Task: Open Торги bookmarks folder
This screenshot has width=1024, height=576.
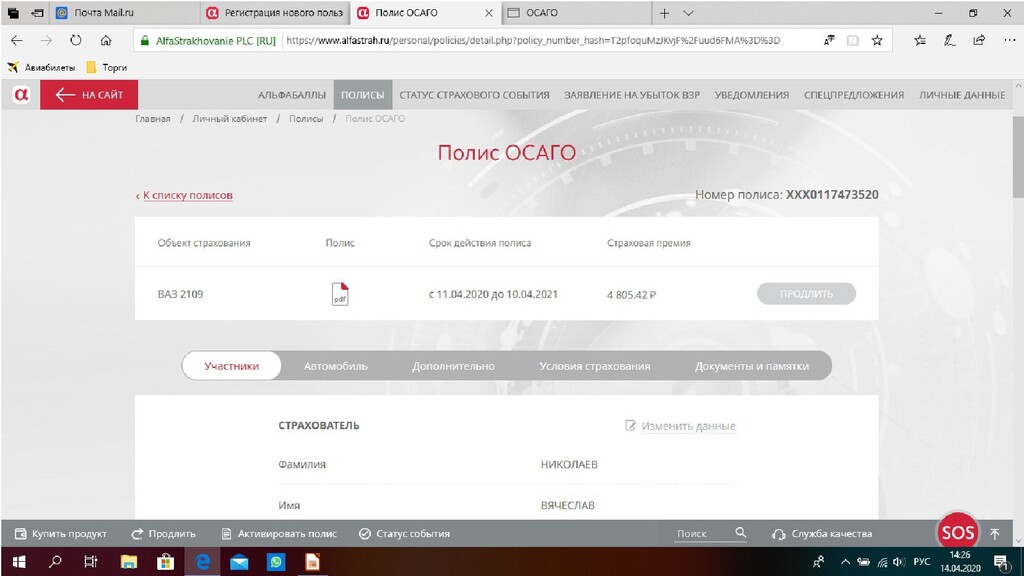Action: pos(106,67)
